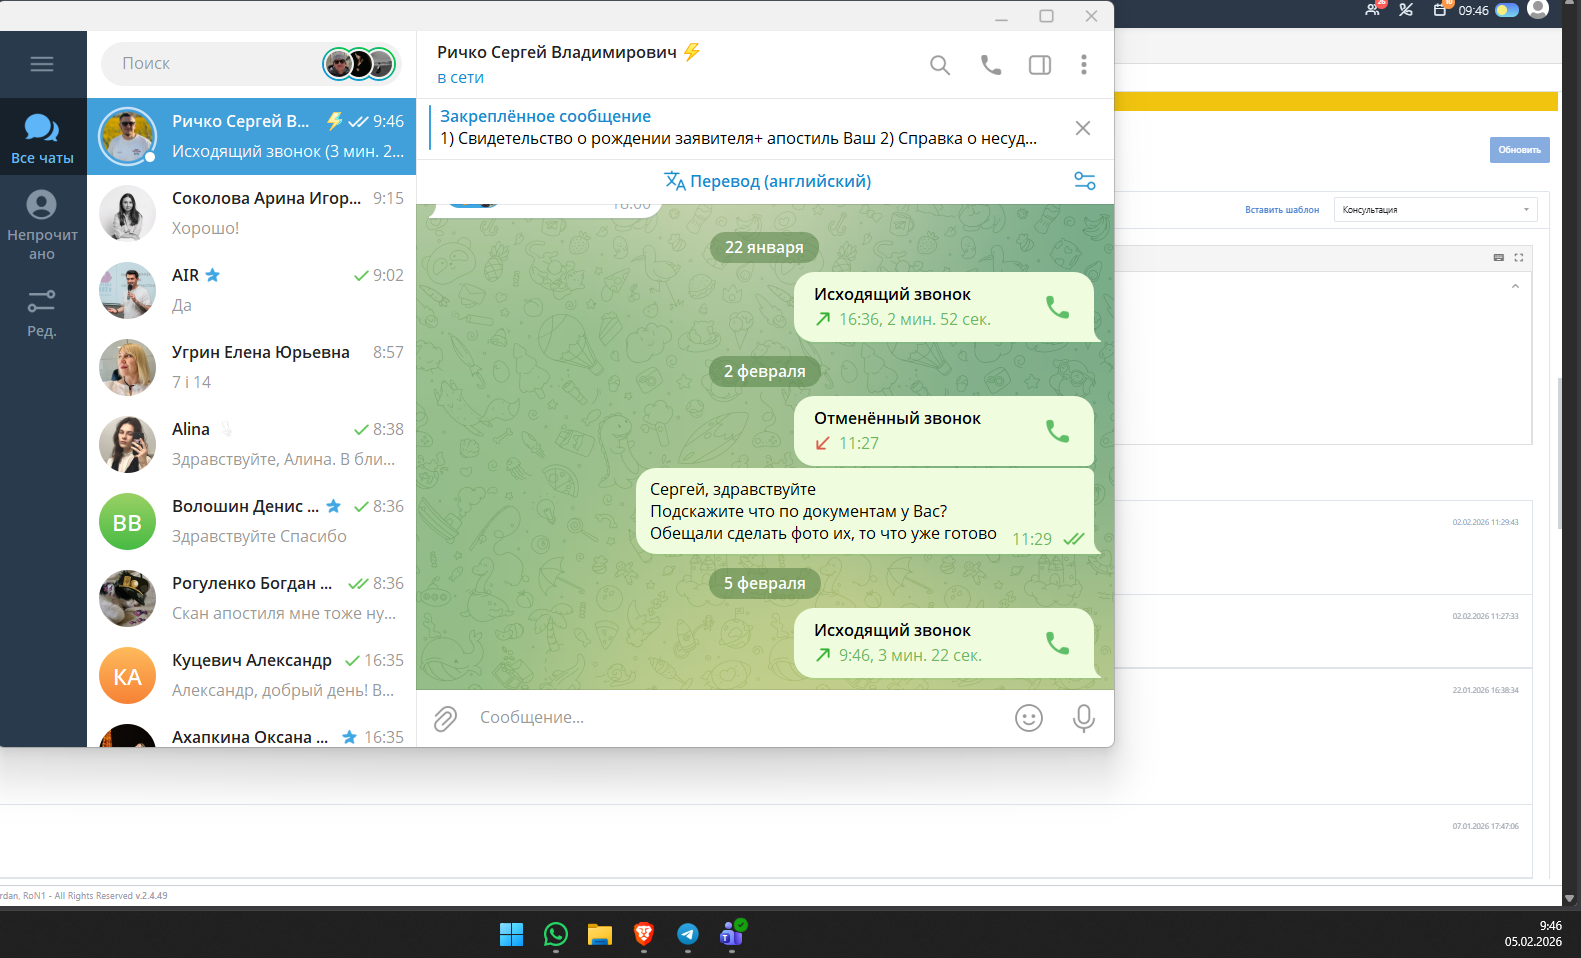
Task: Click the '22 января' date badge
Action: 764,247
